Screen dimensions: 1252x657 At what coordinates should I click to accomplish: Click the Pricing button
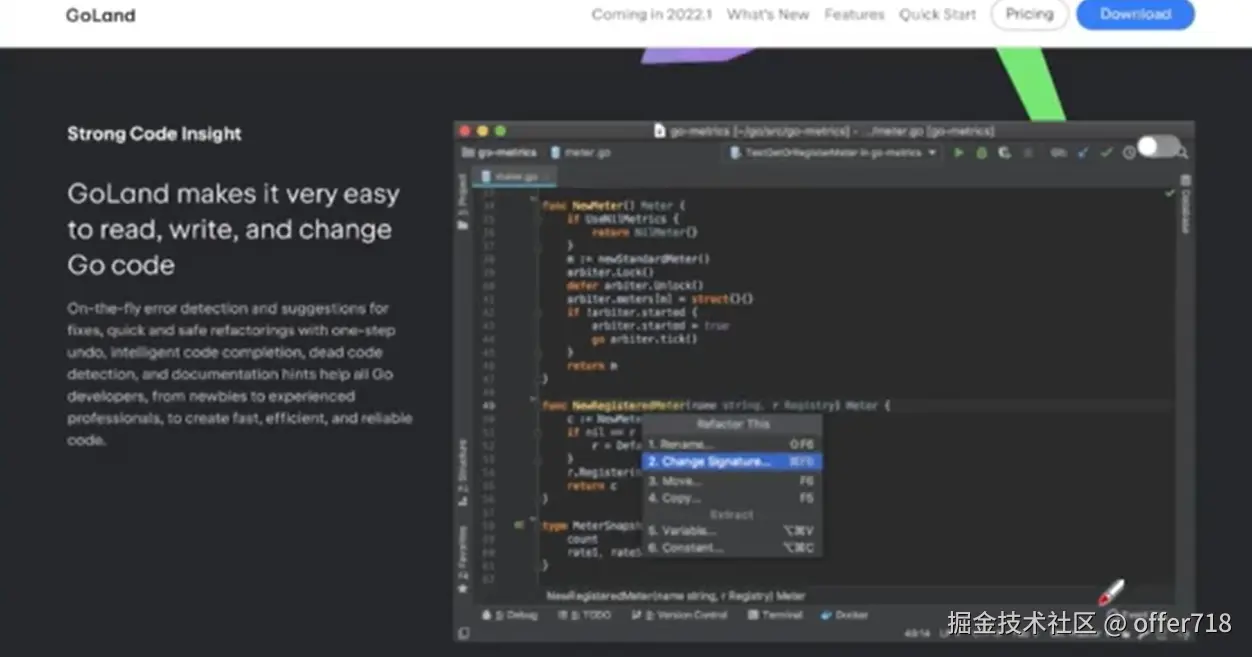(1029, 14)
